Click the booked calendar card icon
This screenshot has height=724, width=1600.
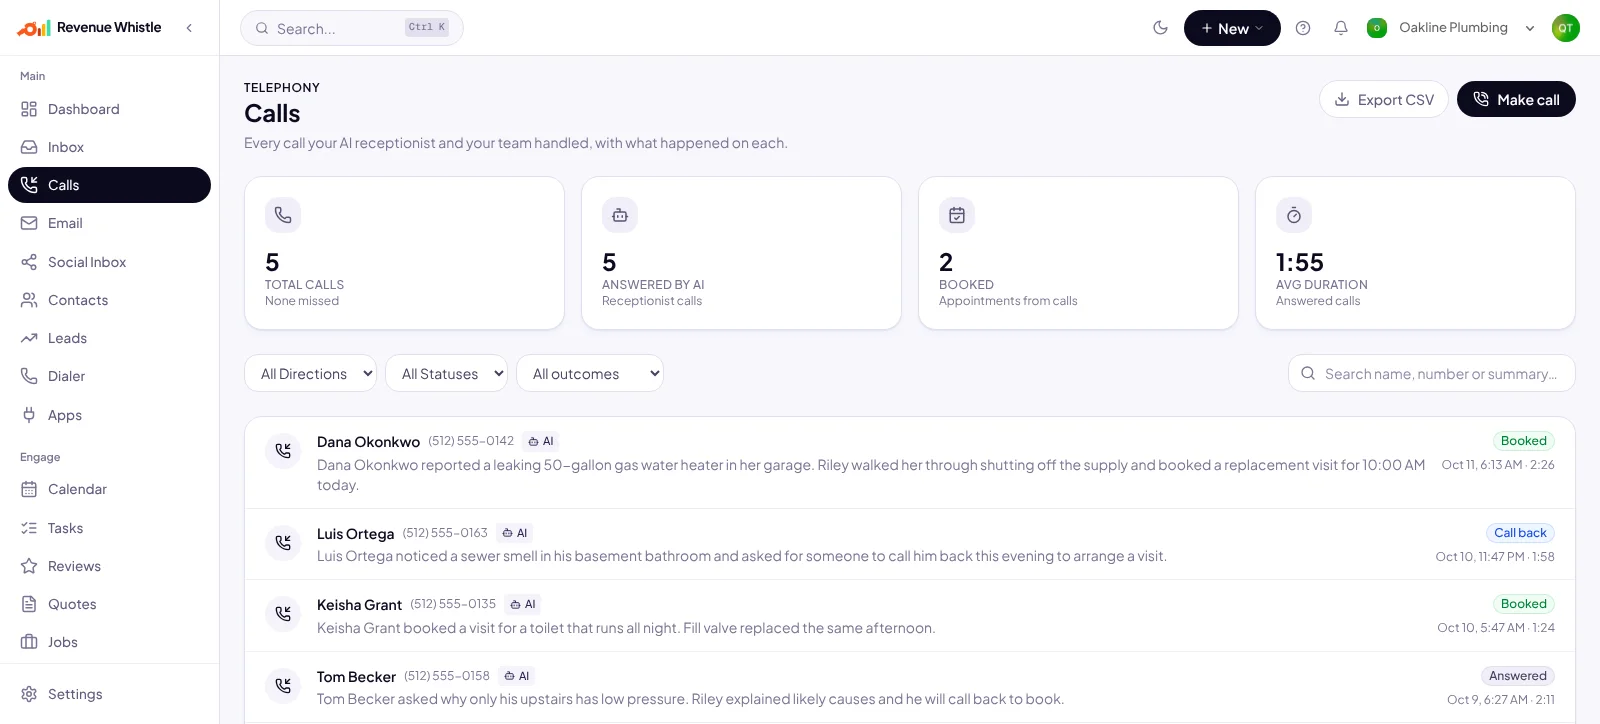957,215
